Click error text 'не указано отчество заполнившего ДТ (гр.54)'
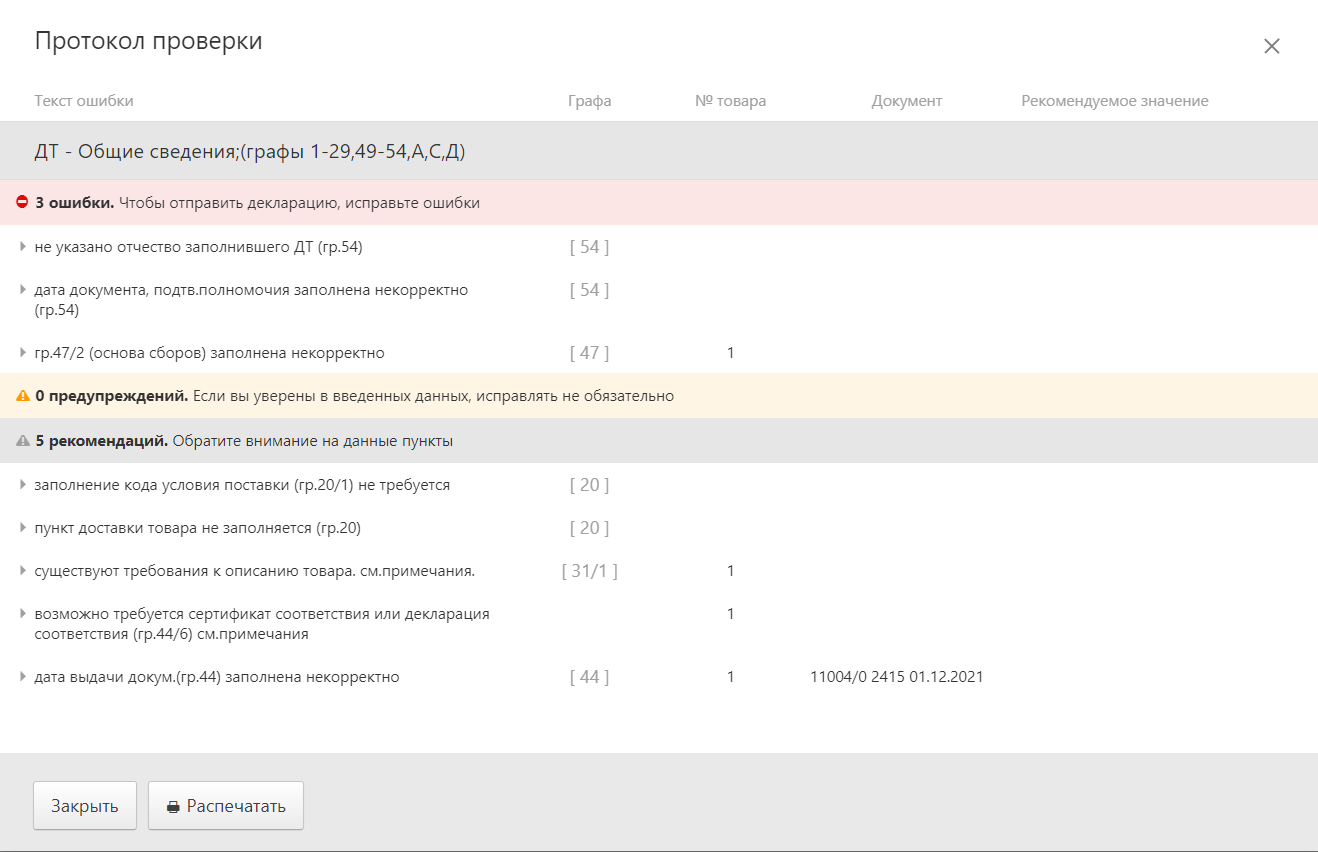 pyautogui.click(x=198, y=247)
